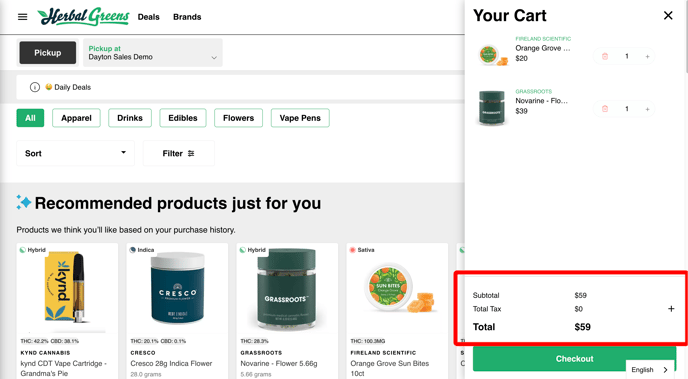Click the Novarine - Flower 5.66g title
This screenshot has width=688, height=379.
[x=279, y=363]
